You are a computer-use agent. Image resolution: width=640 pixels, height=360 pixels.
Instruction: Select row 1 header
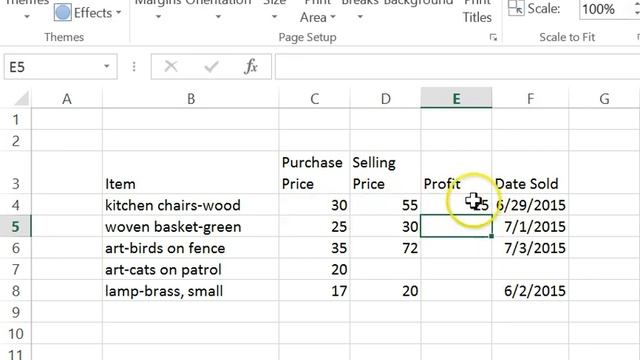coord(16,120)
